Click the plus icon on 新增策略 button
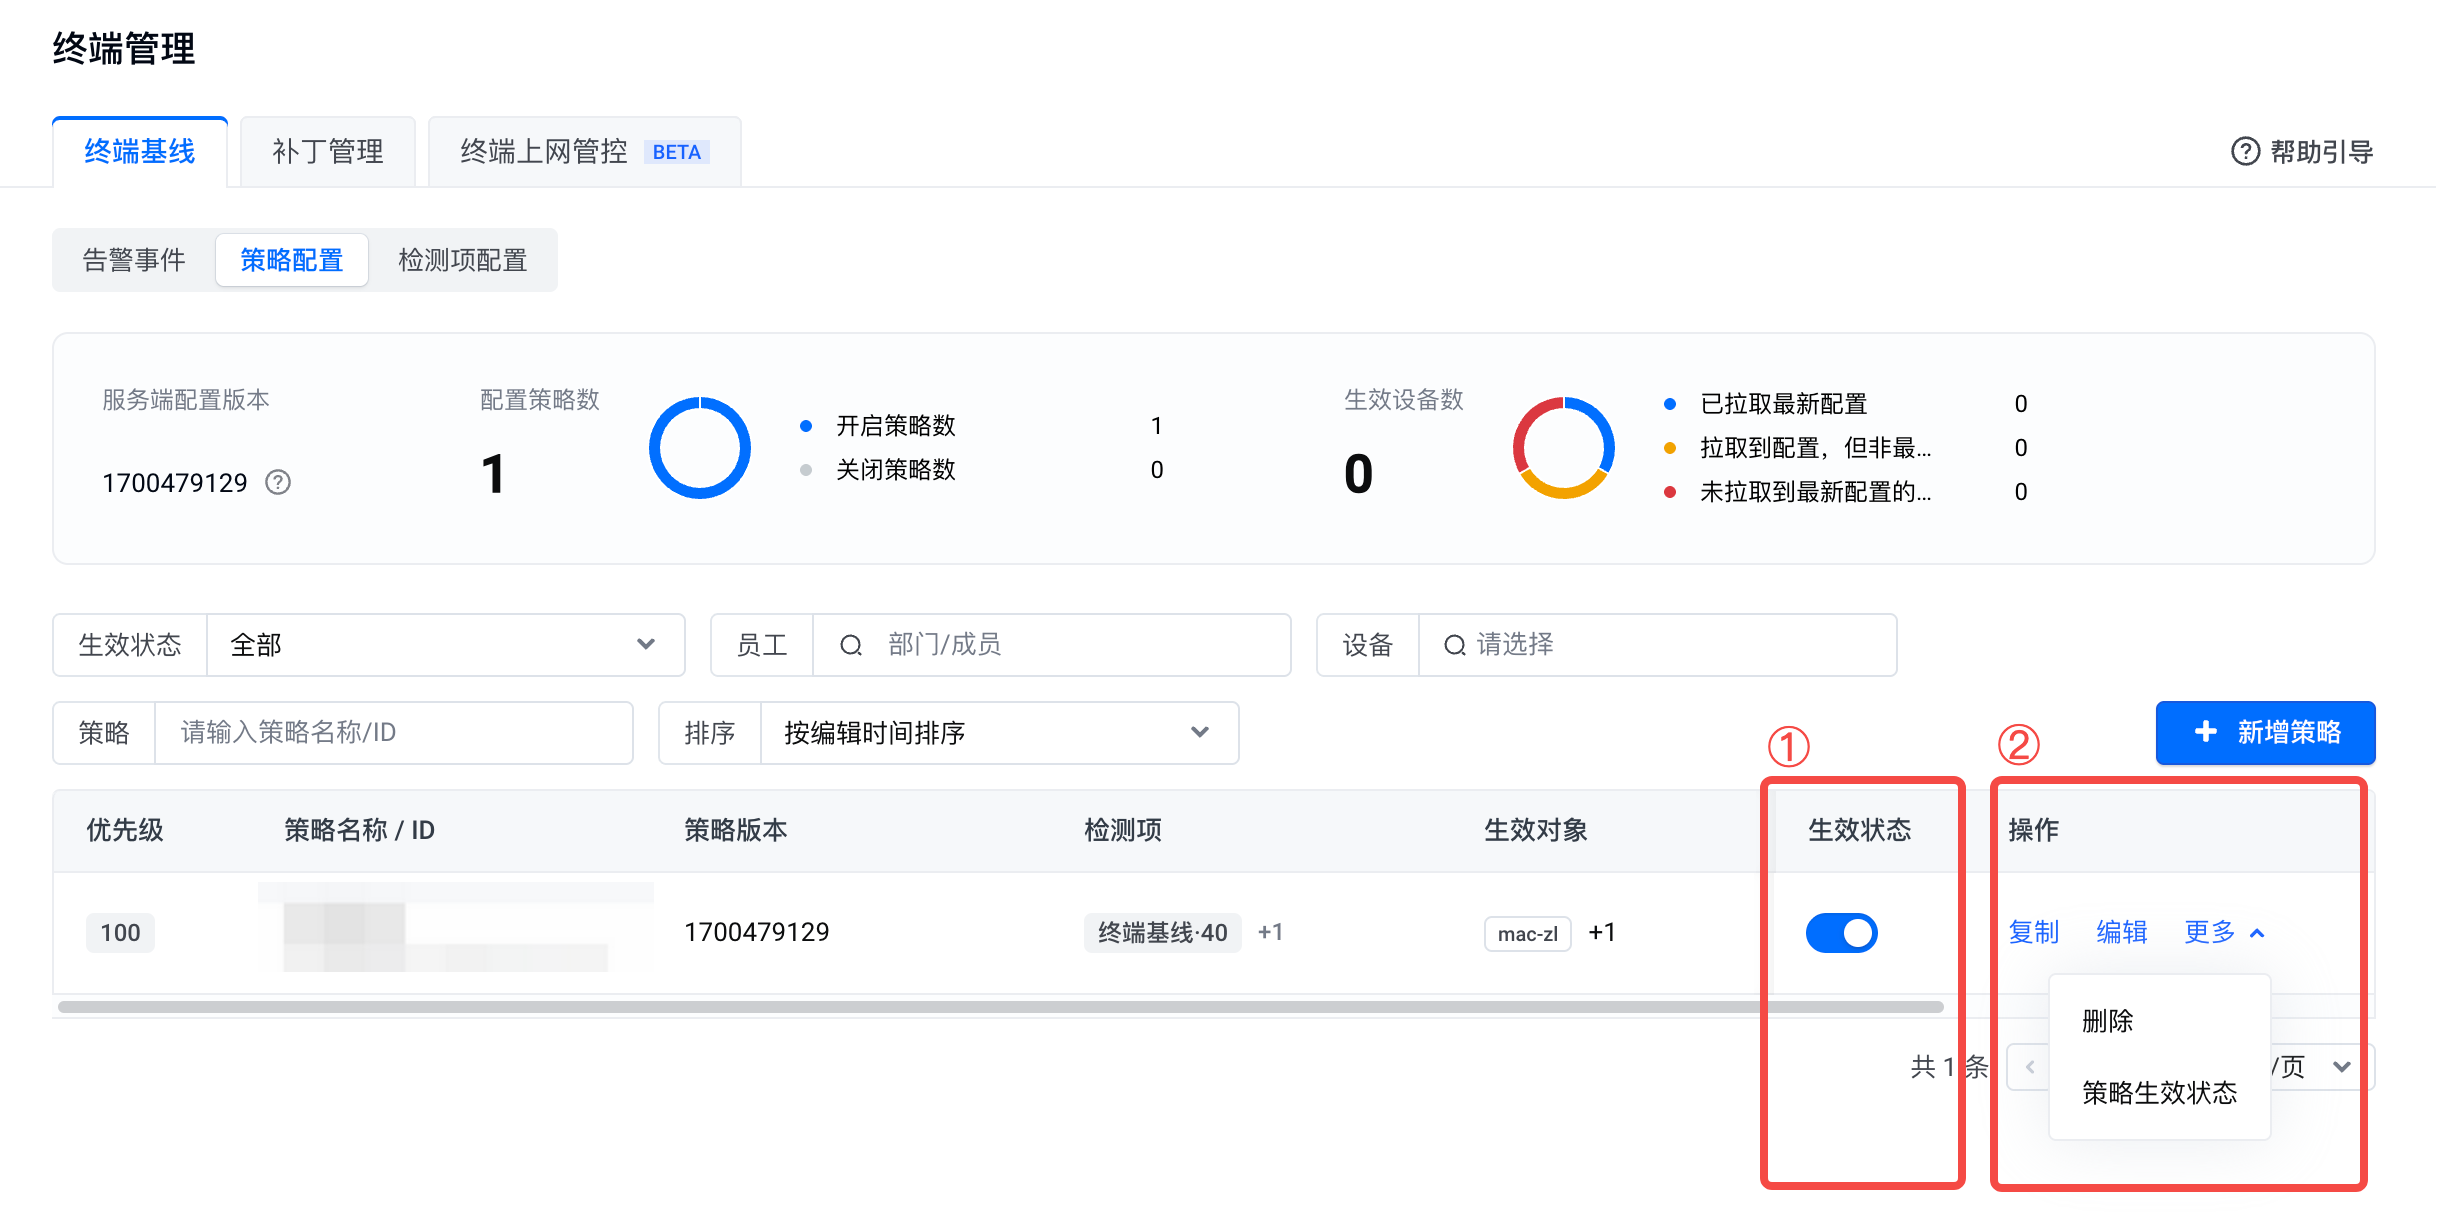 point(2205,732)
